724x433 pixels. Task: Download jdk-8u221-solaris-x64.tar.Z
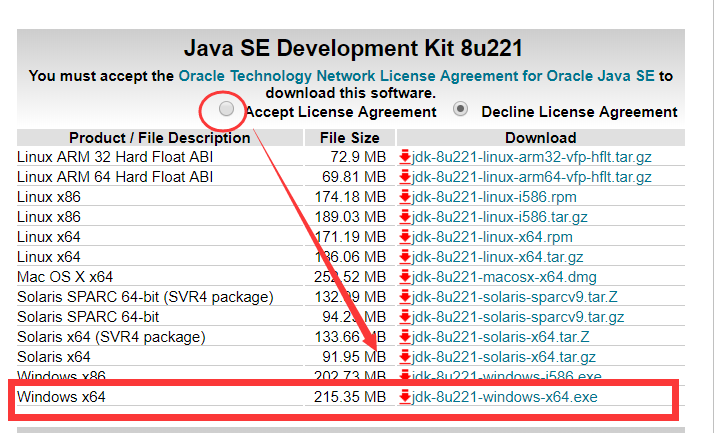(x=501, y=337)
